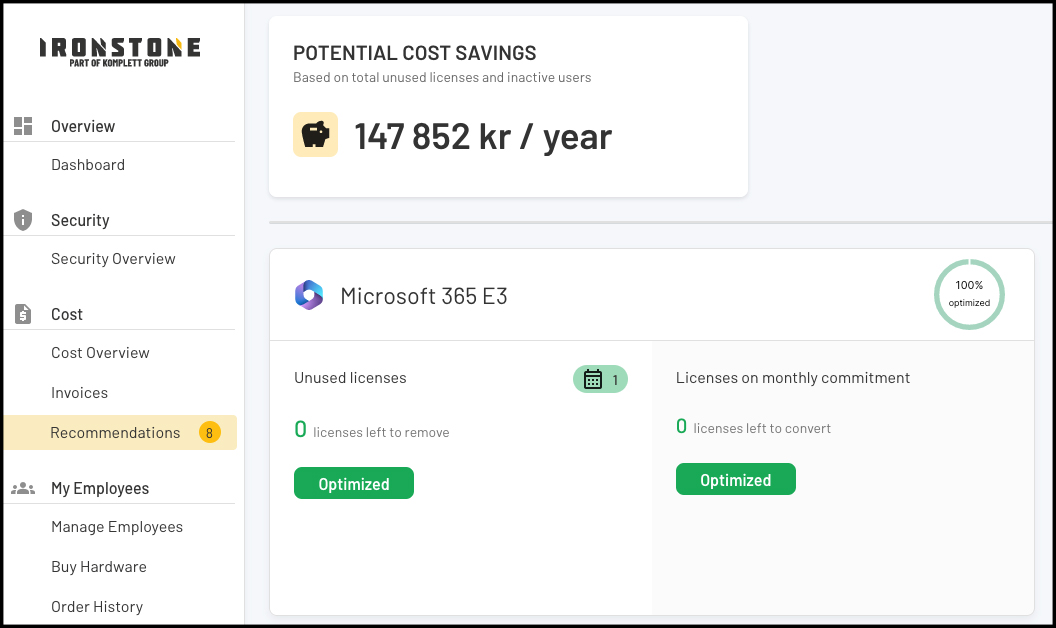This screenshot has height=628, width=1056.
Task: Click the Microsoft 365 E3 title
Action: coord(424,296)
